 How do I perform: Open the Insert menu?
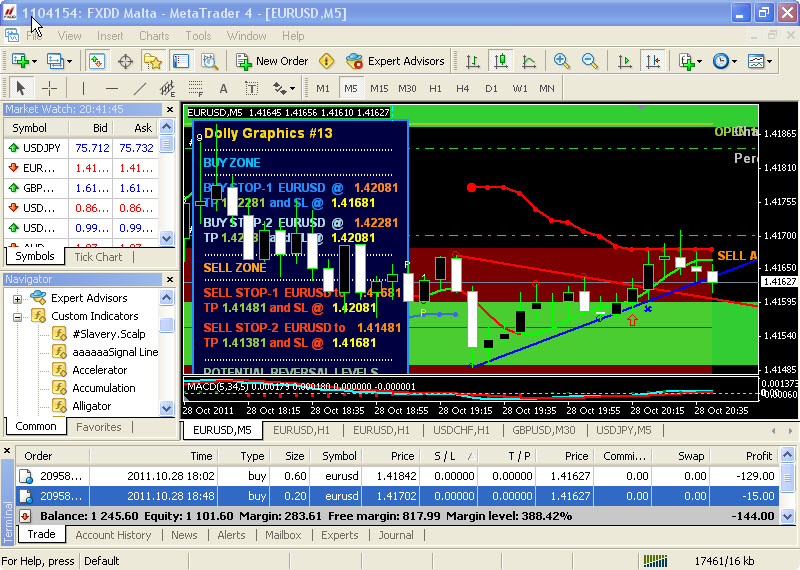[110, 36]
